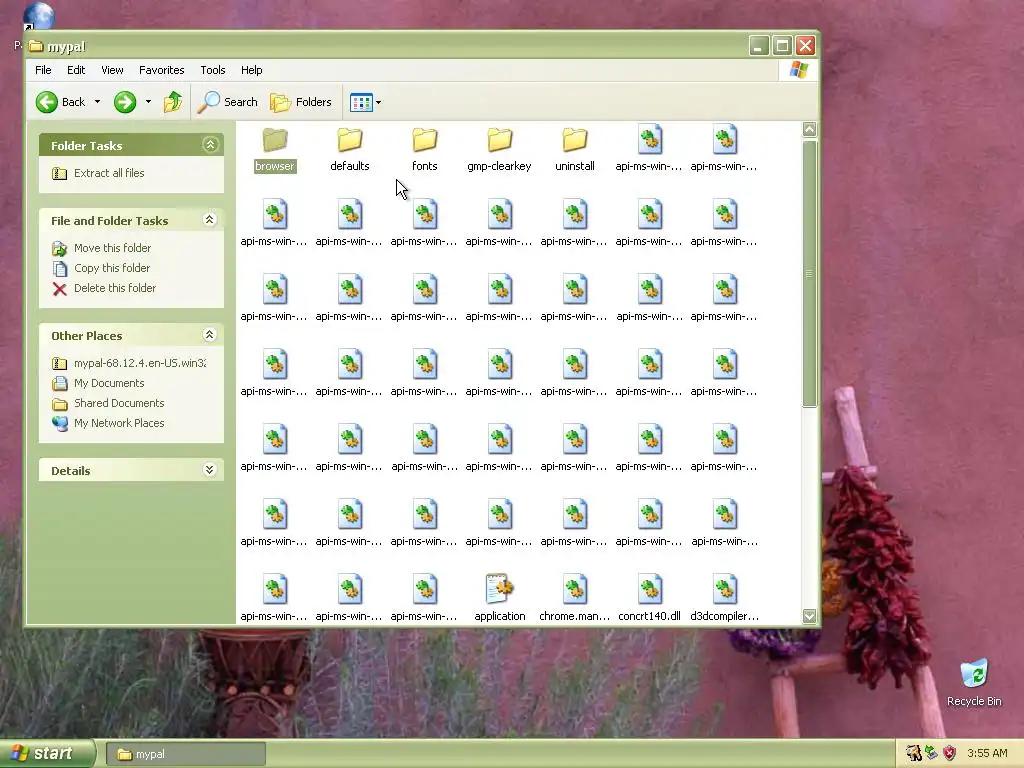
Task: Click the vertical scrollbar thumb
Action: click(809, 273)
